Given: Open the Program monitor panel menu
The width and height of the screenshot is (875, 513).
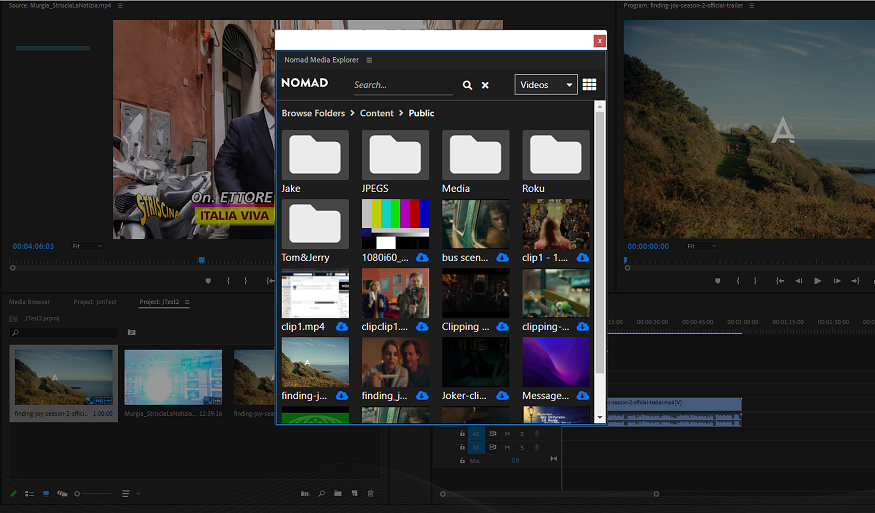Looking at the screenshot, I should pyautogui.click(x=752, y=6).
